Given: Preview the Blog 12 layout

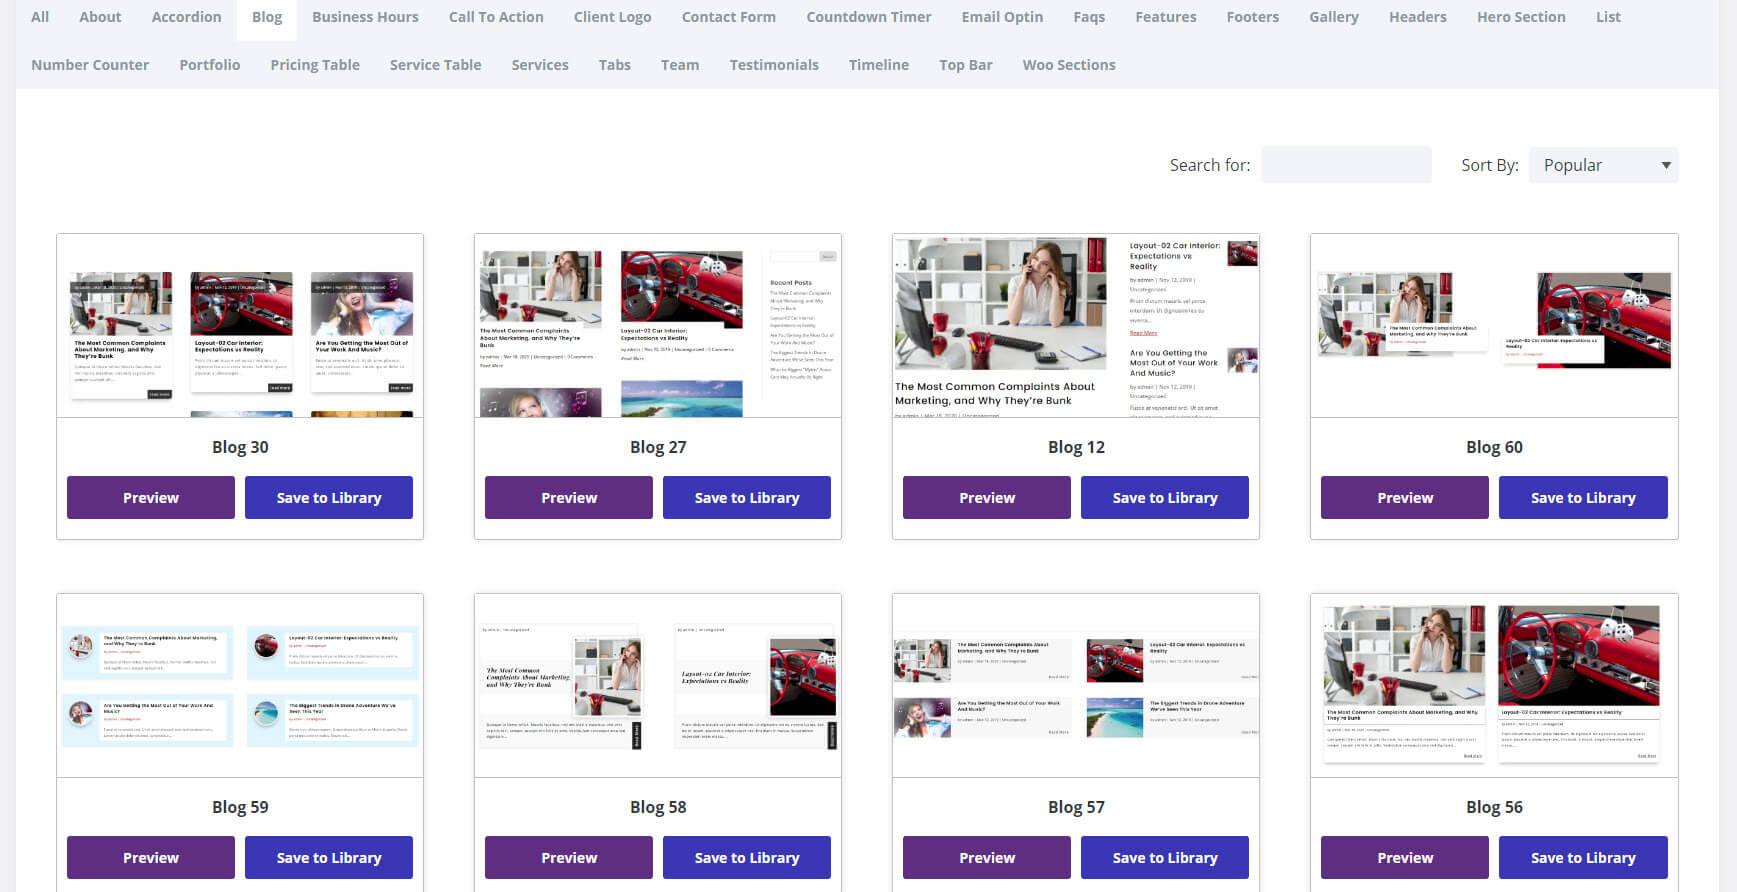Looking at the screenshot, I should (987, 498).
